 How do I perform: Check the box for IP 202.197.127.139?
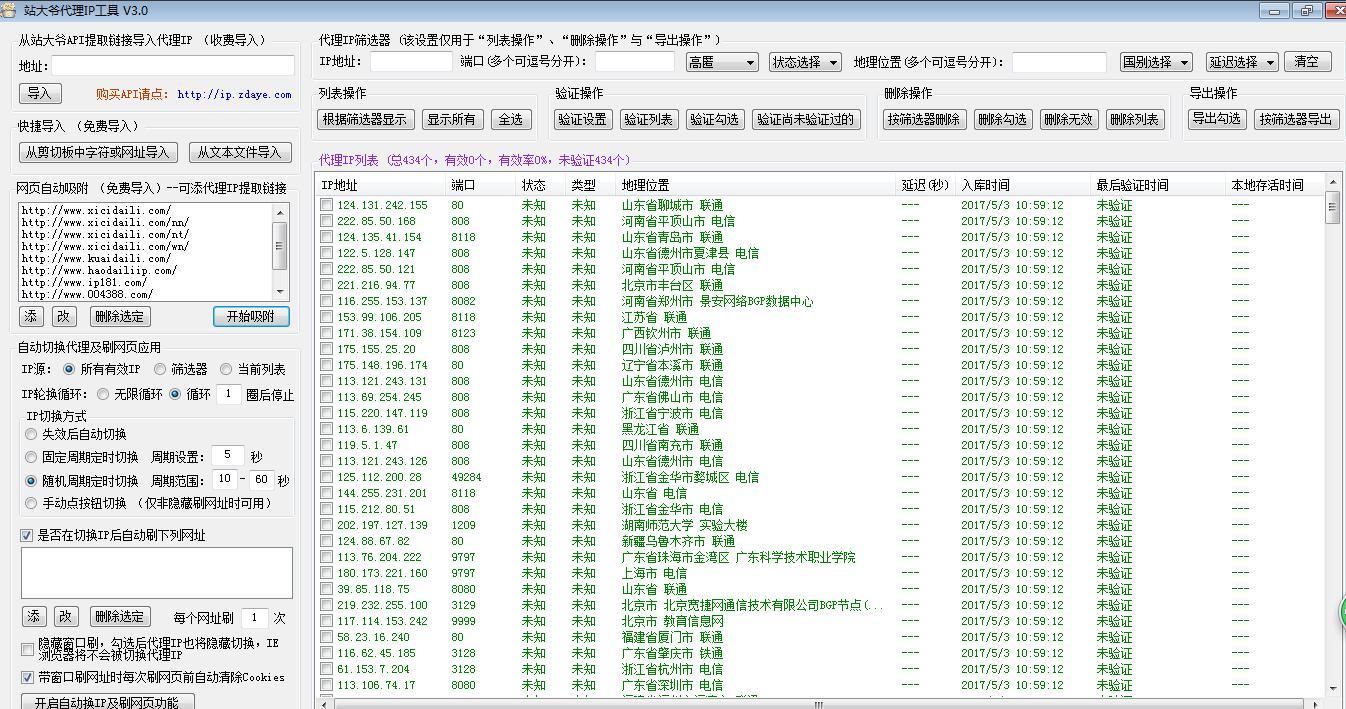[x=327, y=525]
